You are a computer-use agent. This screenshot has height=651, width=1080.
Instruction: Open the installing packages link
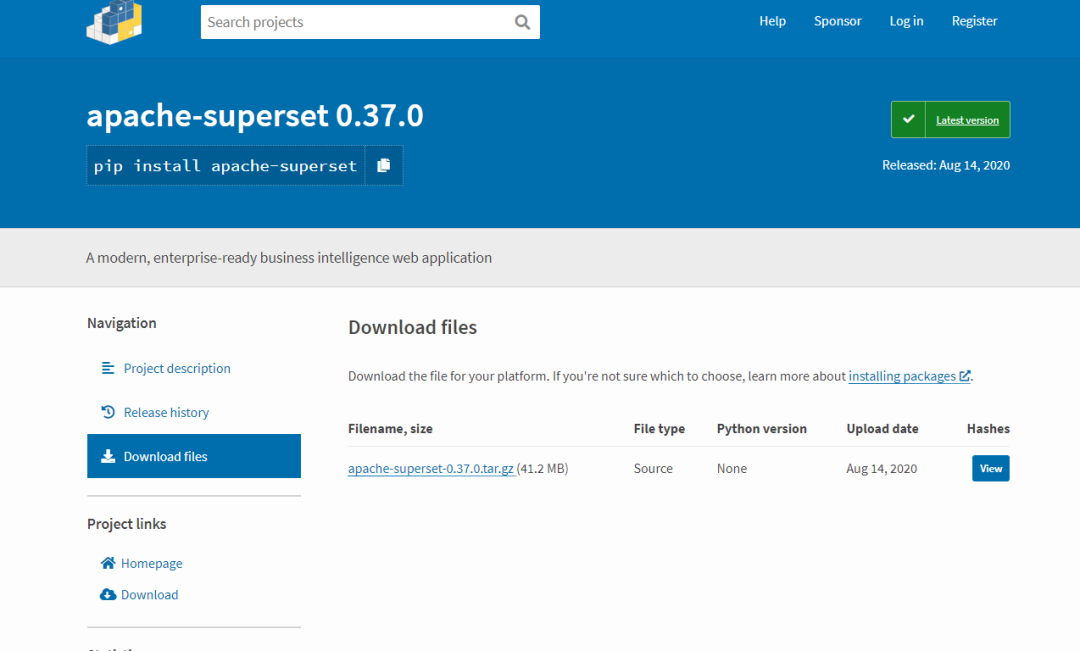(x=902, y=377)
